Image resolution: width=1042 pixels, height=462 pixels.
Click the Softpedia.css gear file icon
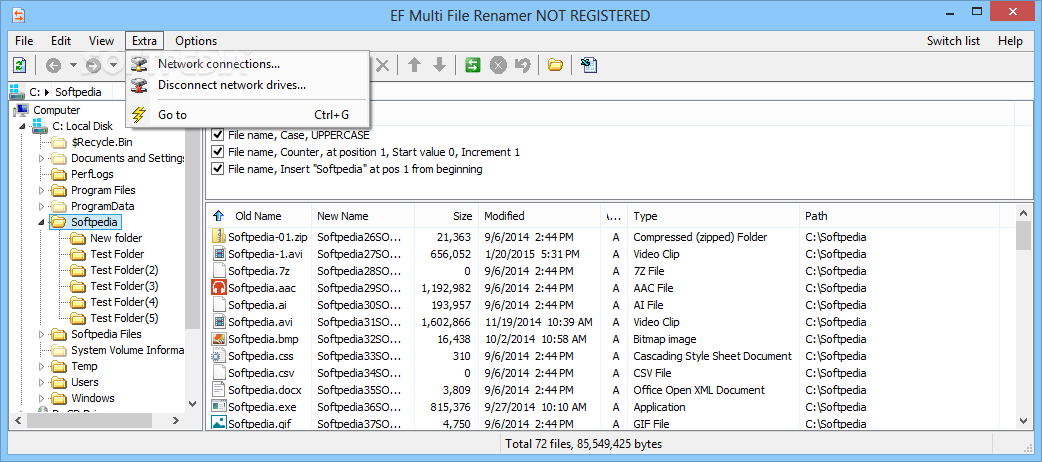pyautogui.click(x=219, y=356)
